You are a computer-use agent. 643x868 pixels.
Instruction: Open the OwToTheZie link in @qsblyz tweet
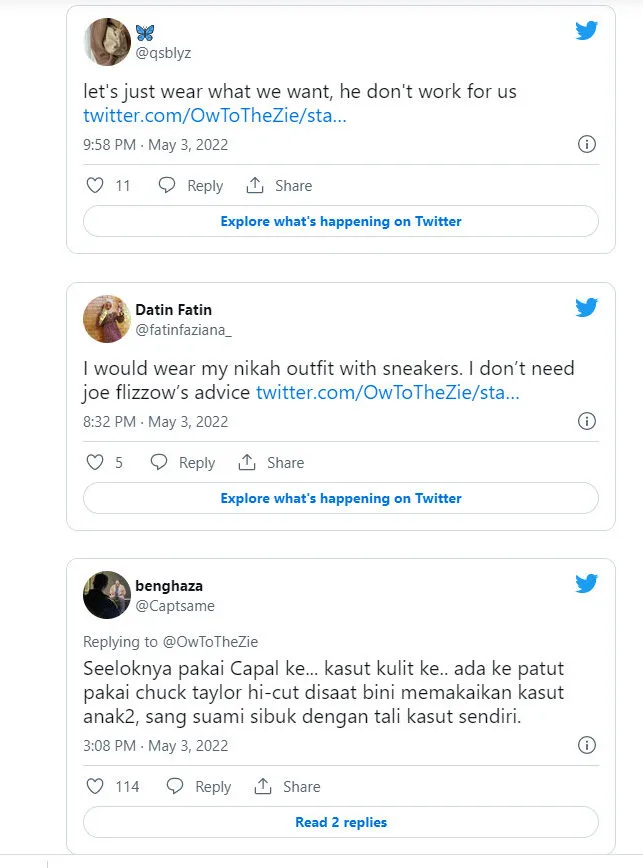click(x=215, y=117)
